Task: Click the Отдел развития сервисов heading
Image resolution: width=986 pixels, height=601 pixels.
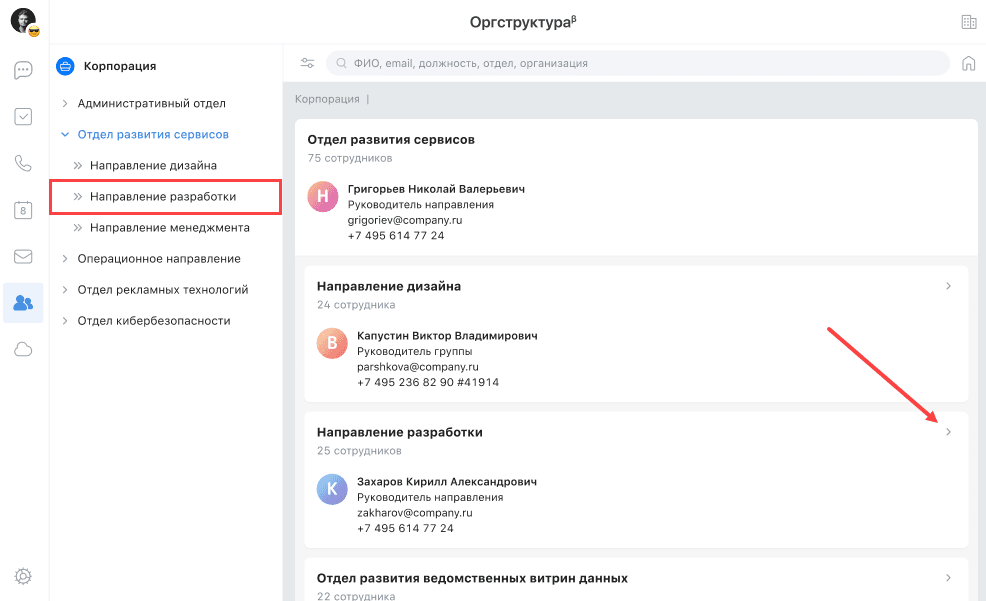Action: (391, 140)
